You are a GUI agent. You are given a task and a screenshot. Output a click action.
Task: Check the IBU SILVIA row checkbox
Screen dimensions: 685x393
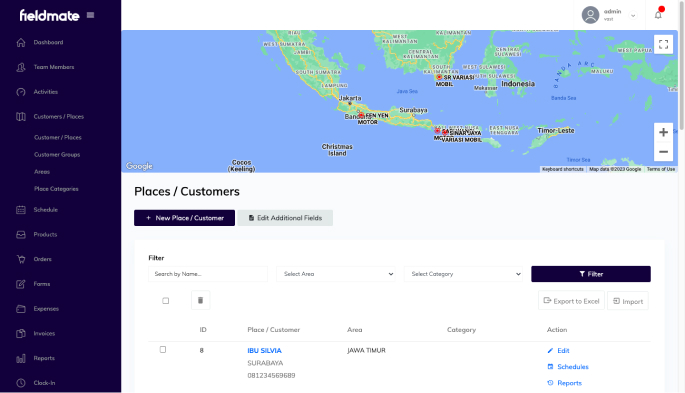(163, 349)
